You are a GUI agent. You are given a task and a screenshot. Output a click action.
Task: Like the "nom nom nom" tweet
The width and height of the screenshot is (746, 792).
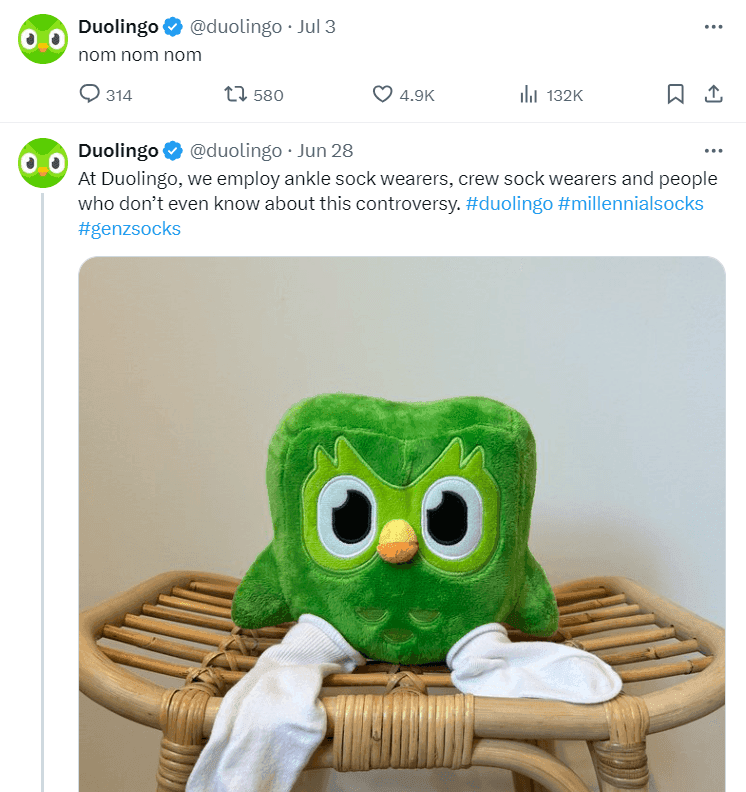coord(382,95)
